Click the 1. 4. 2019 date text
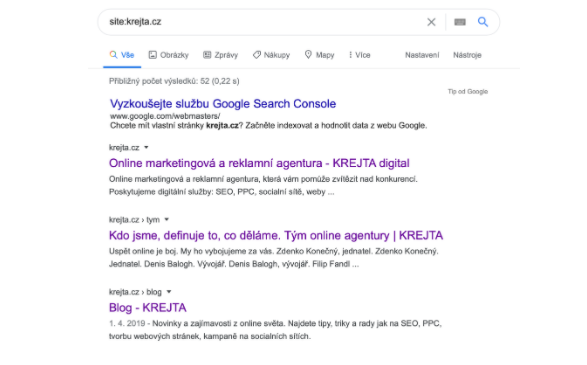587x365 pixels. tap(127, 323)
